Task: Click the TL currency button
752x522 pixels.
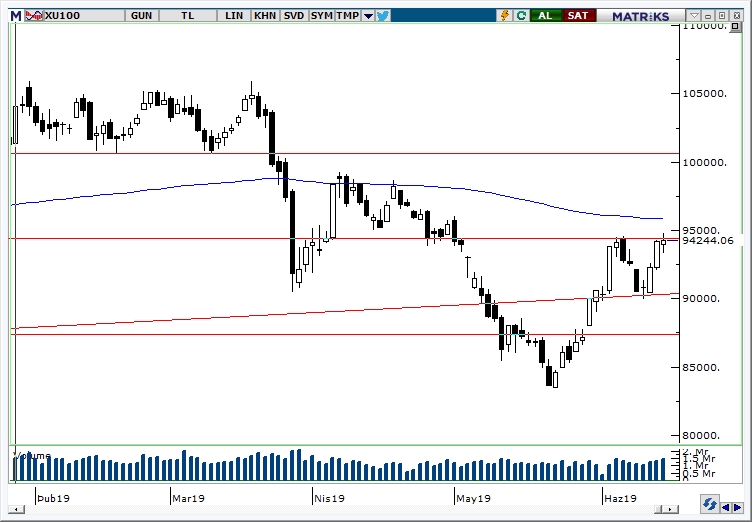Action: (x=188, y=16)
